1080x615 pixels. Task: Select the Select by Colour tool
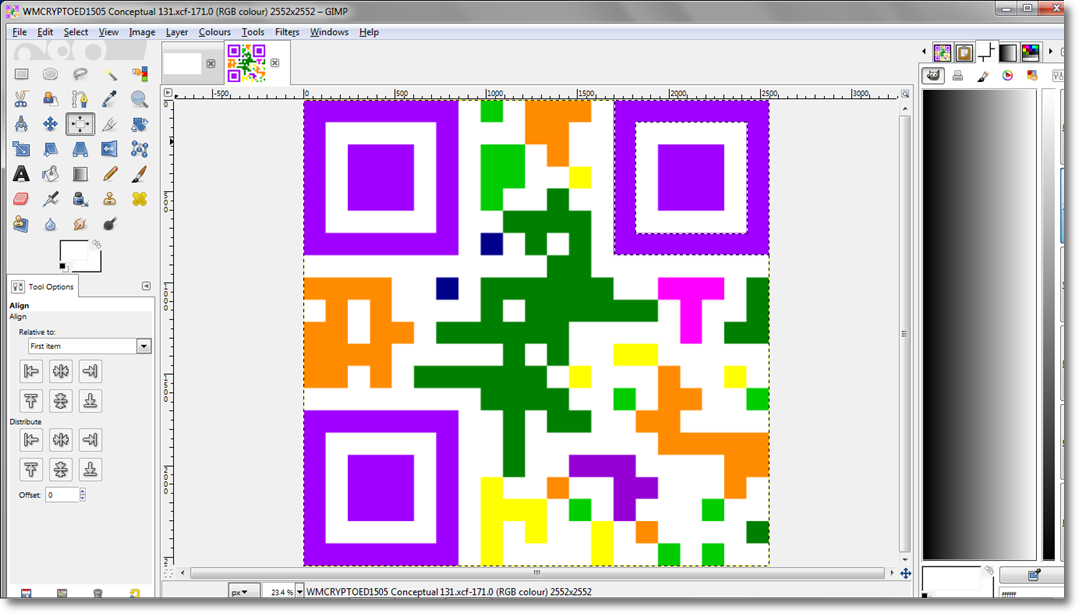coord(139,74)
